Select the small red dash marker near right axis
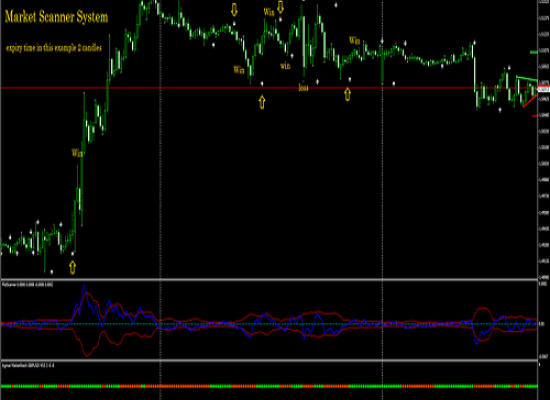Screen dimensions: 550x400 point(535,116)
